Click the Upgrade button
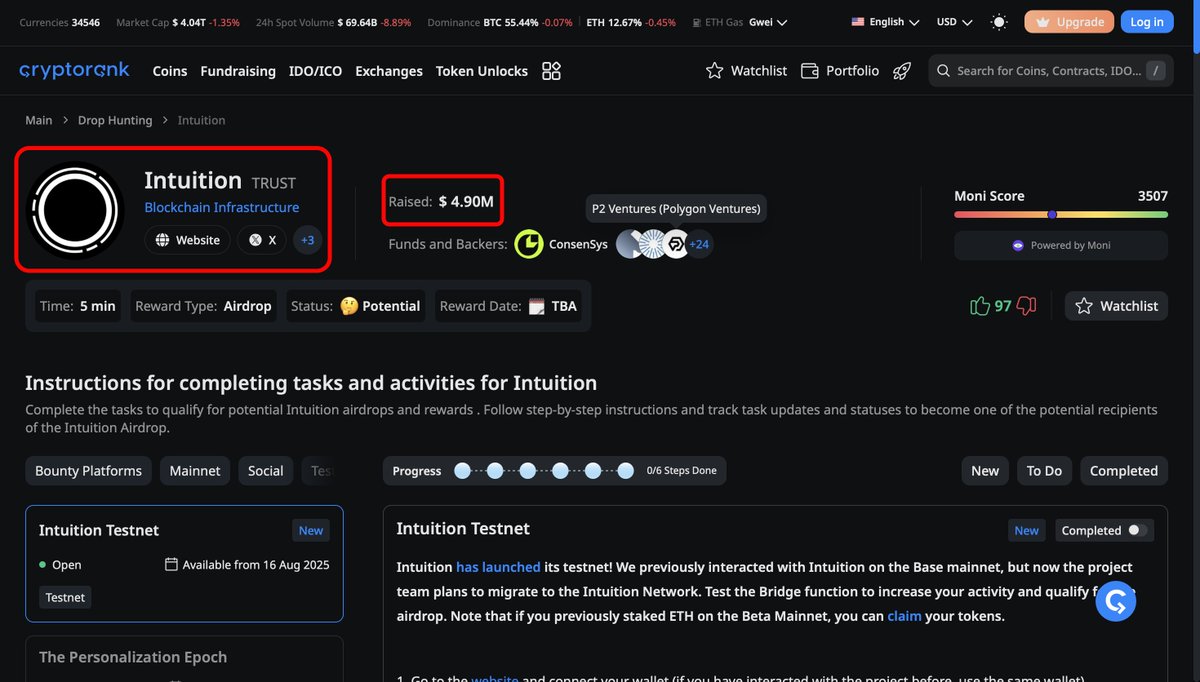Image resolution: width=1200 pixels, height=682 pixels. click(x=1069, y=22)
